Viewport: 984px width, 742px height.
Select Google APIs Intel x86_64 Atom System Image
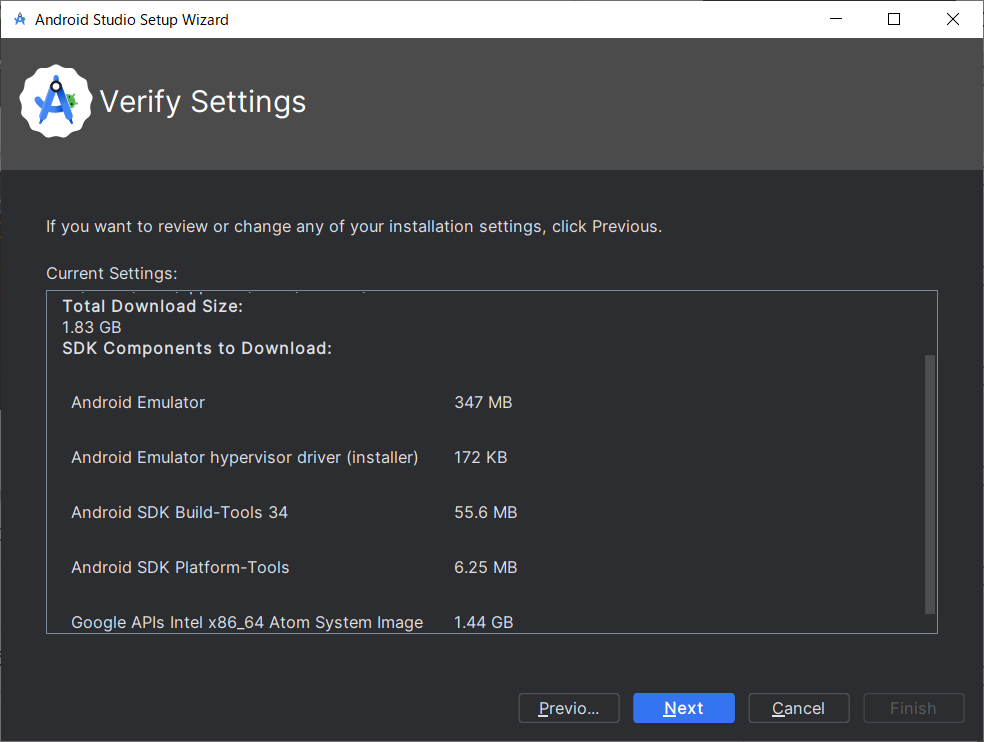tap(247, 622)
